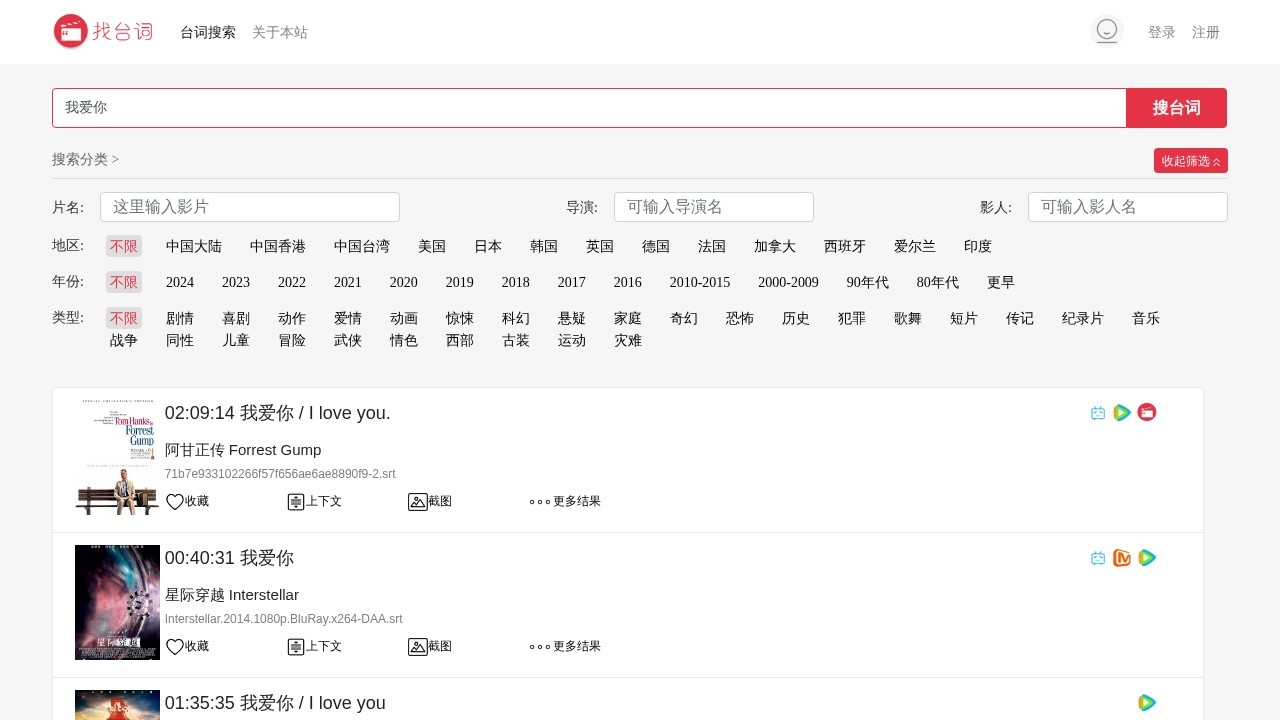Click the user avatar face icon
Screen dimensions: 1280x720
coord(1106,31)
